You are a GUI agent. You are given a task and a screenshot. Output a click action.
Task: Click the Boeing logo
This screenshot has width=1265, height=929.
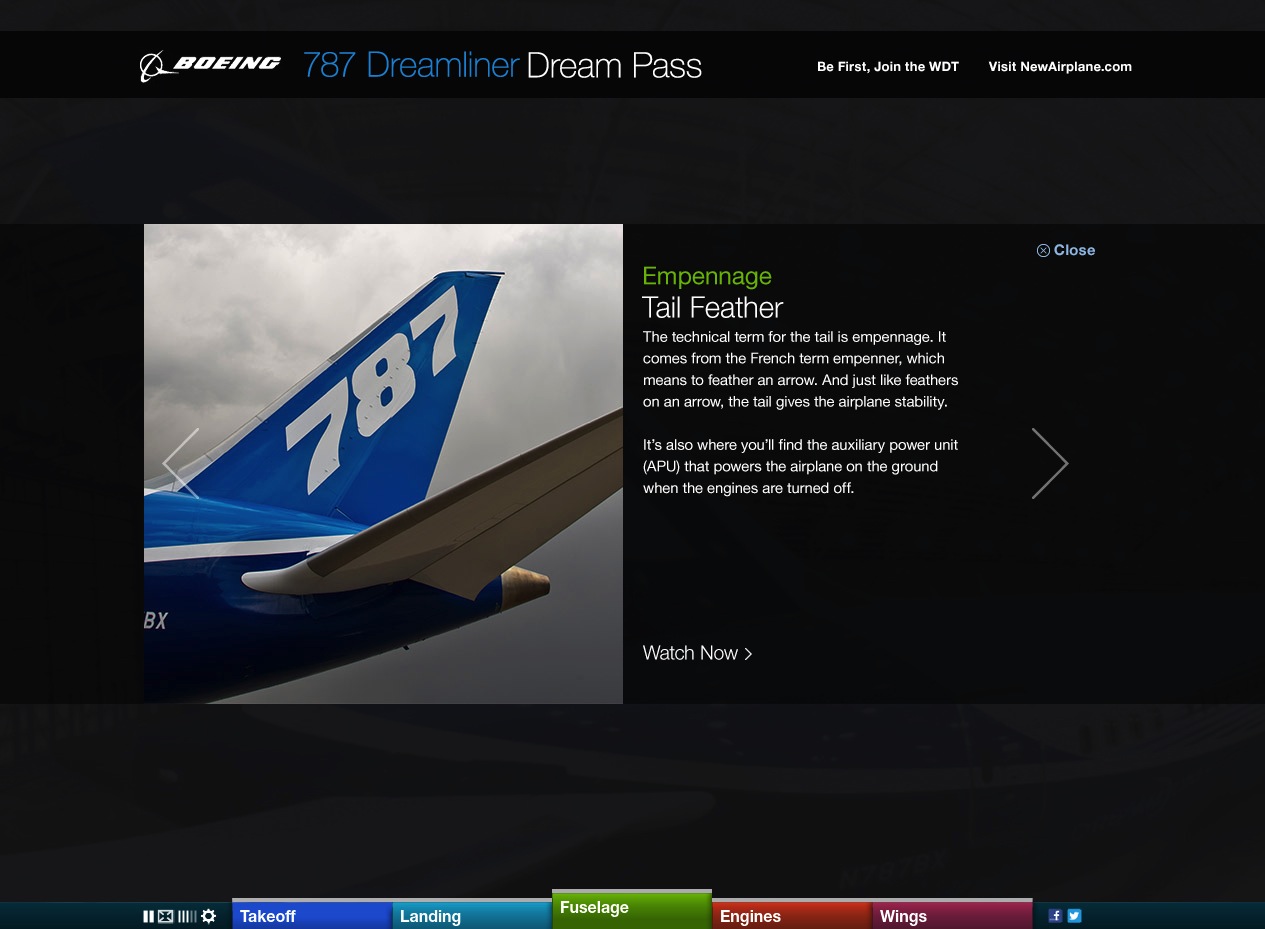(x=210, y=66)
